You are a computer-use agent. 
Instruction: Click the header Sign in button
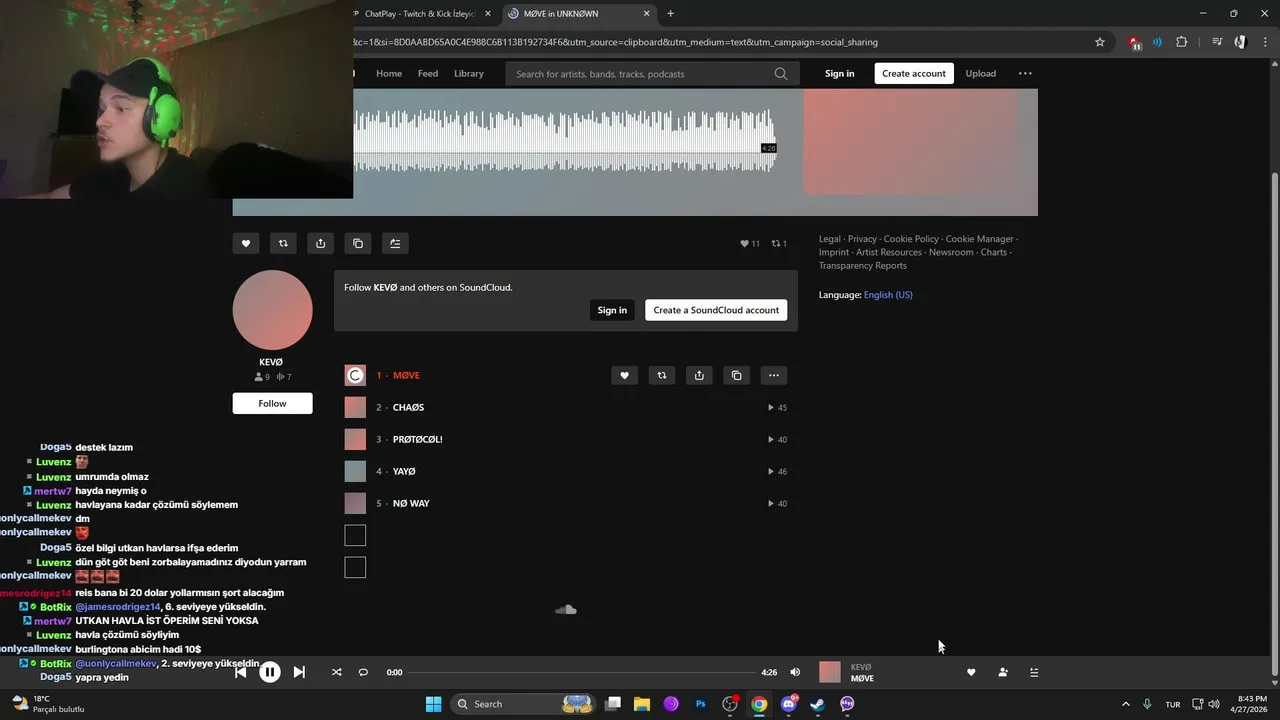(x=840, y=73)
